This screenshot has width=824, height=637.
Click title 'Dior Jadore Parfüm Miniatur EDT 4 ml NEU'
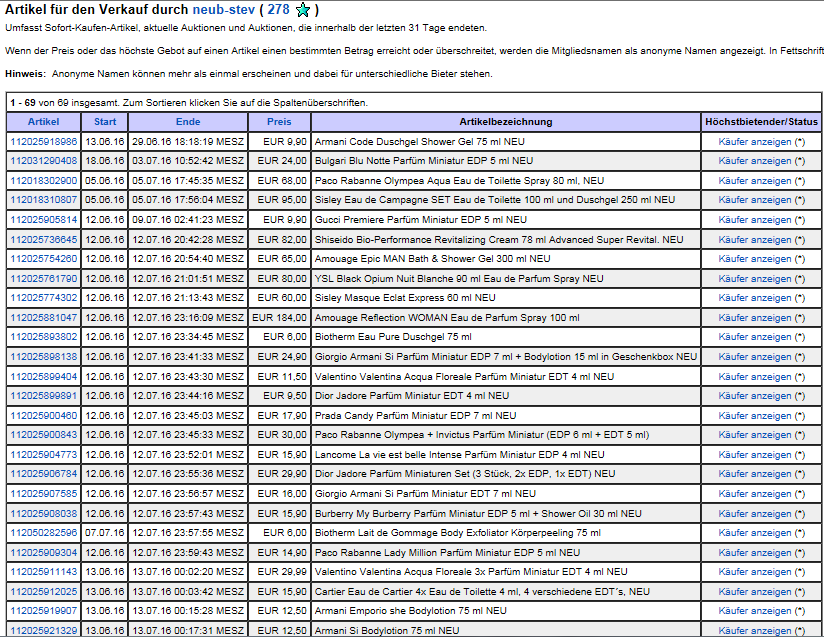click(x=411, y=395)
